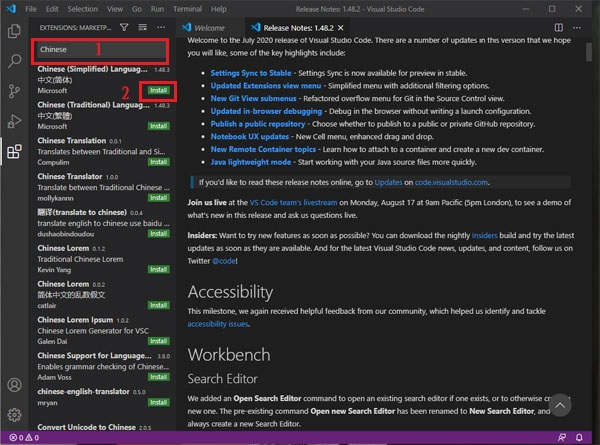Open editor more actions ellipsis menu

click(x=577, y=28)
